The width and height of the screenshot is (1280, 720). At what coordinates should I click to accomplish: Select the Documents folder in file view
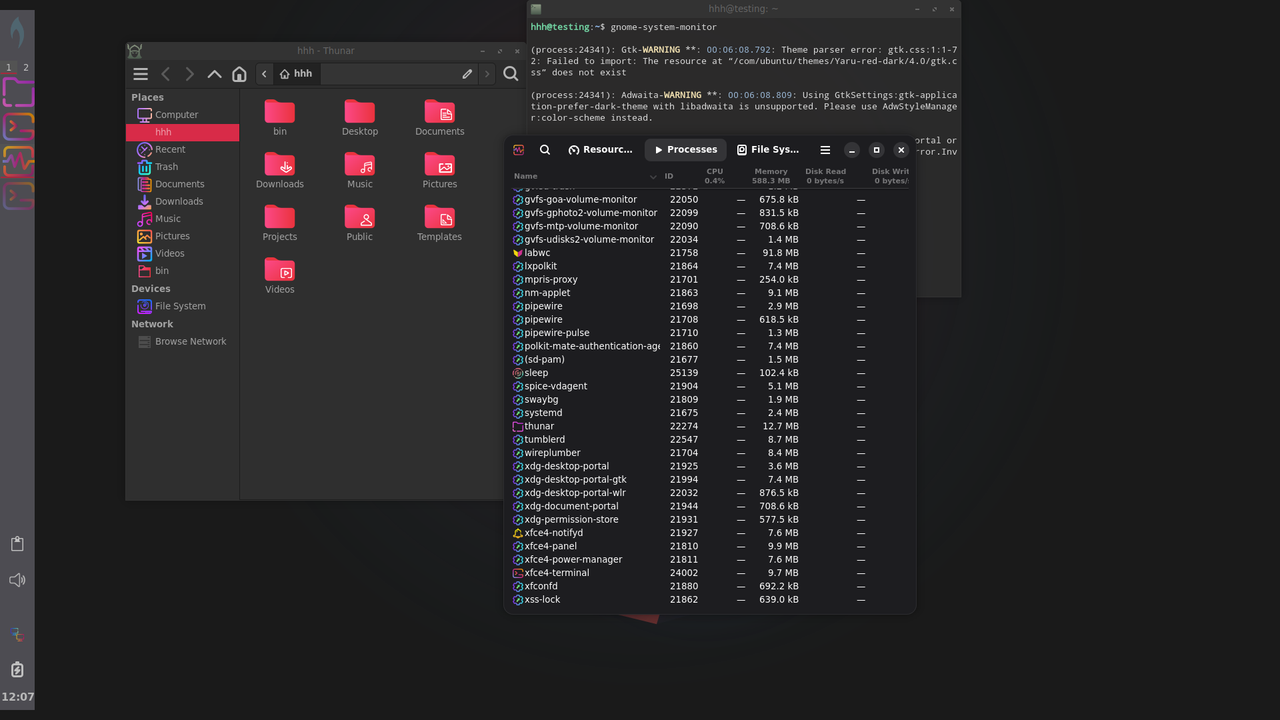(x=440, y=112)
